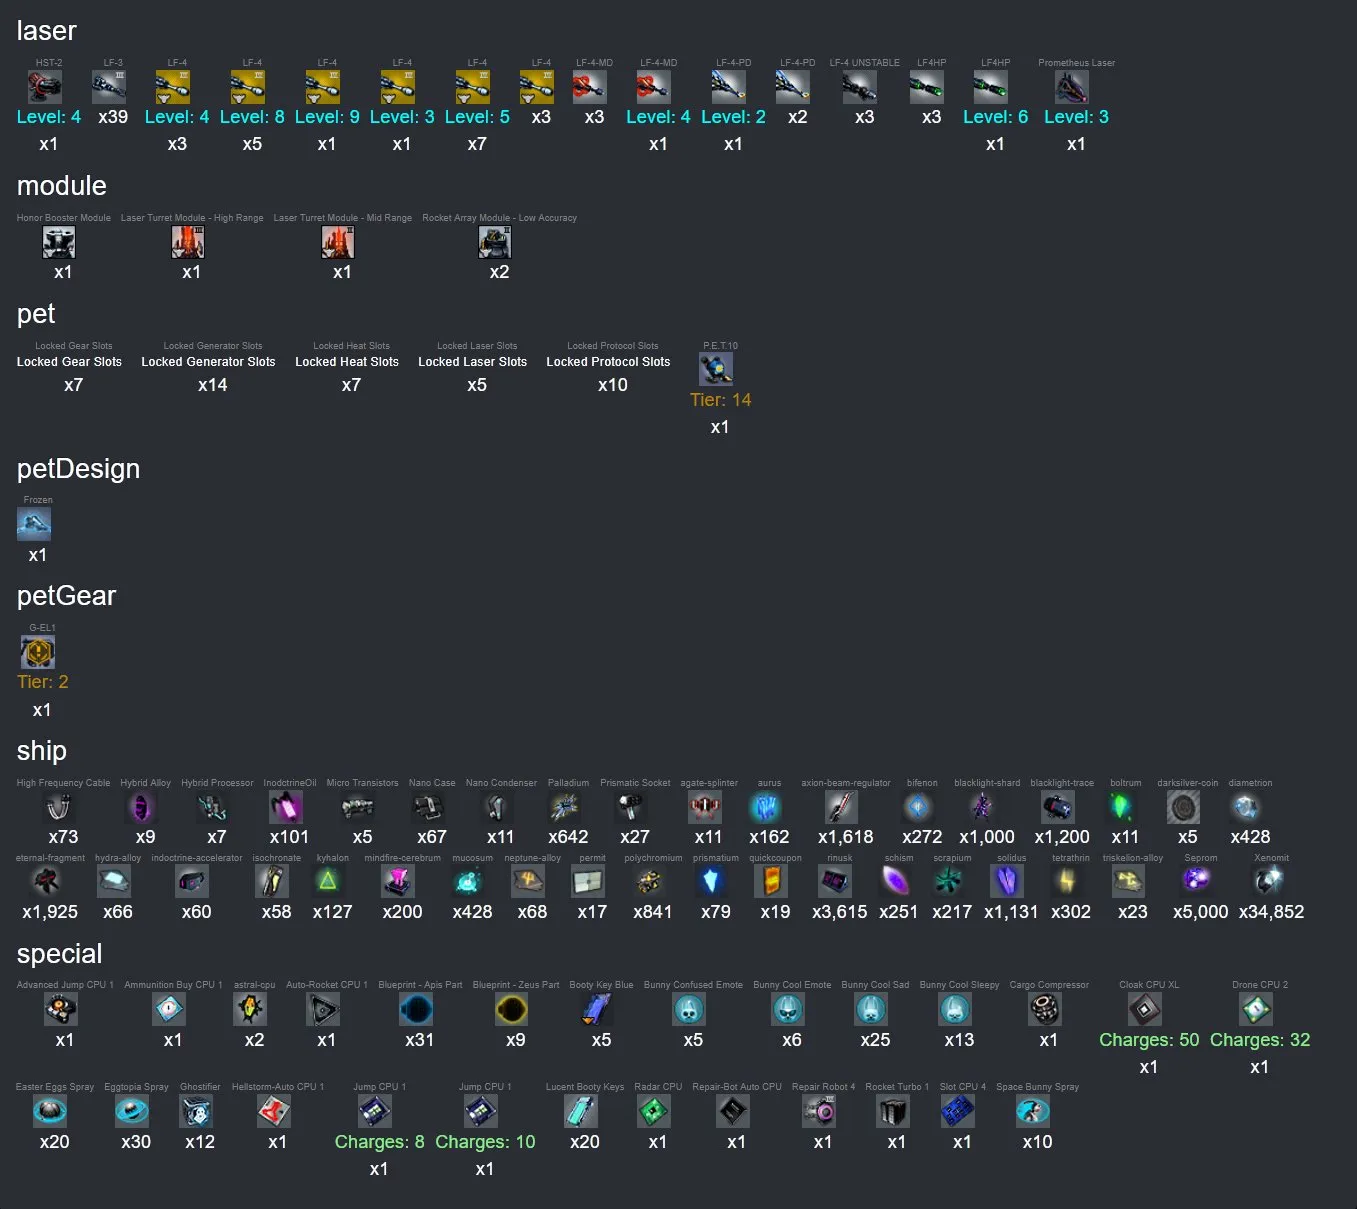
Task: Open the P.E.T.10 pet icon
Action: pyautogui.click(x=716, y=370)
